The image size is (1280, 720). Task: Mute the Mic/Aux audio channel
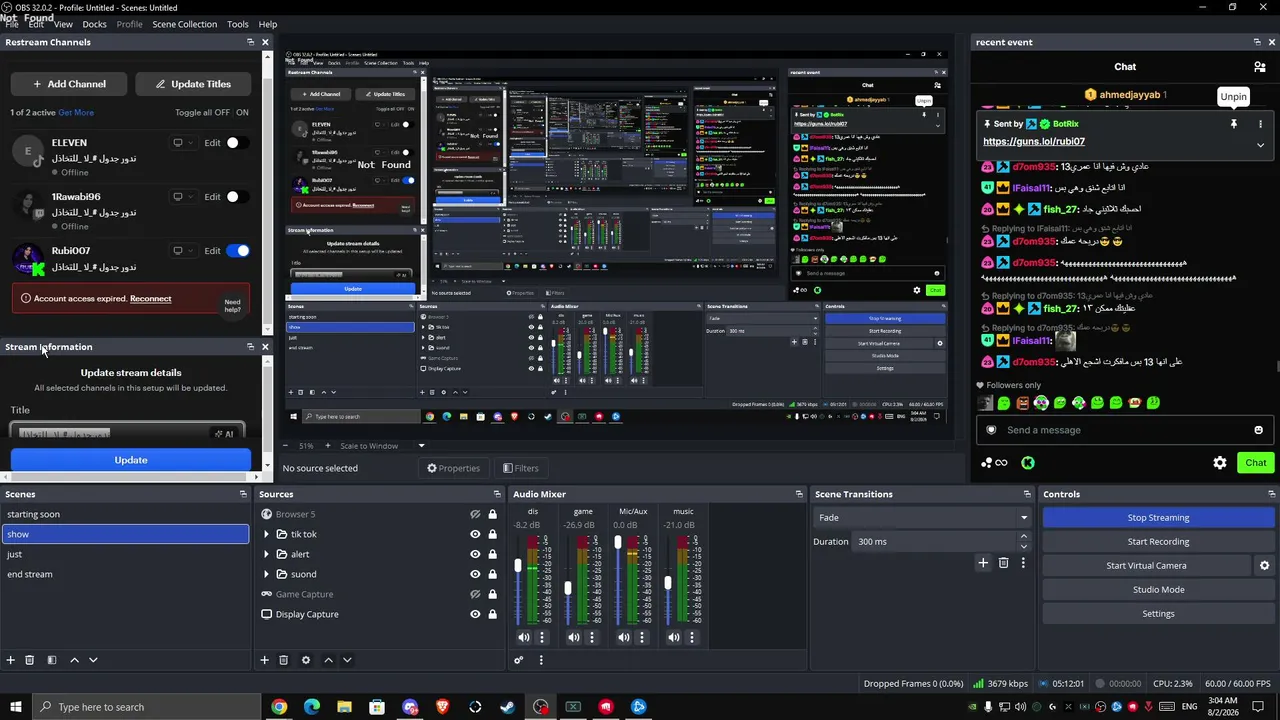(624, 637)
